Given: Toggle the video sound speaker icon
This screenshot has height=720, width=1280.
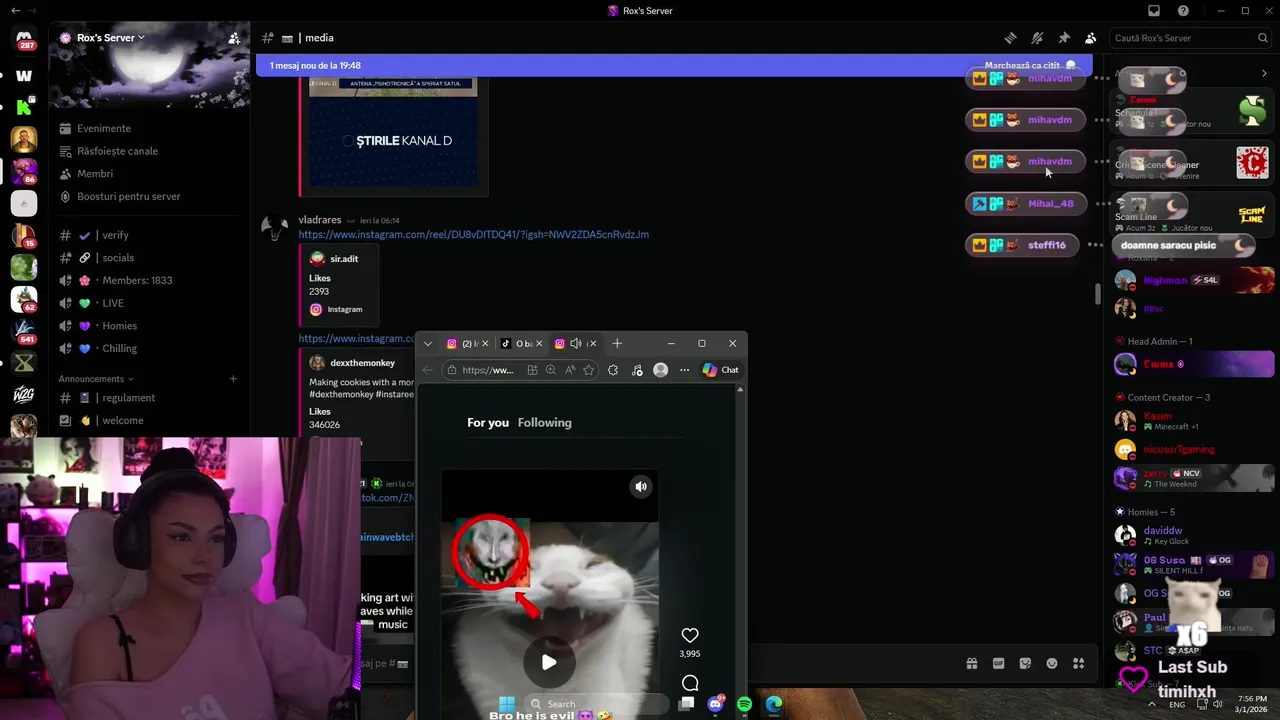Looking at the screenshot, I should (641, 487).
